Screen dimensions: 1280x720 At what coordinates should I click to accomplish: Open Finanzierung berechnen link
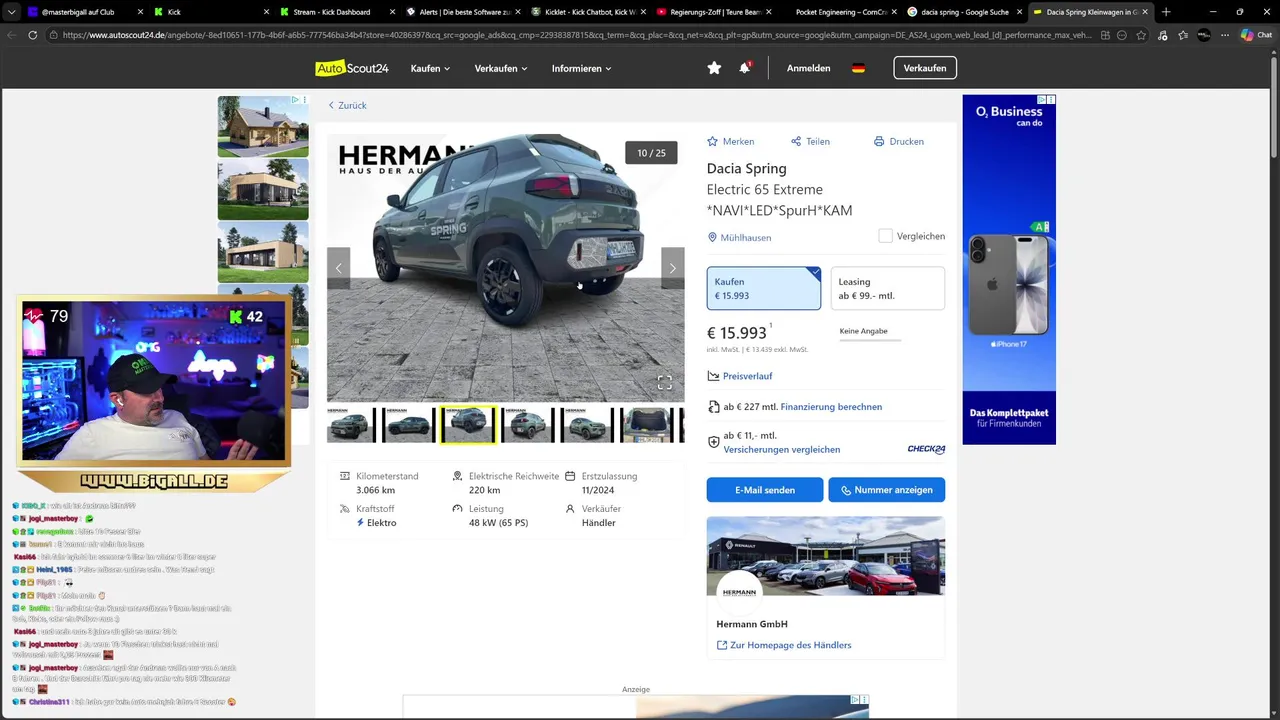831,407
